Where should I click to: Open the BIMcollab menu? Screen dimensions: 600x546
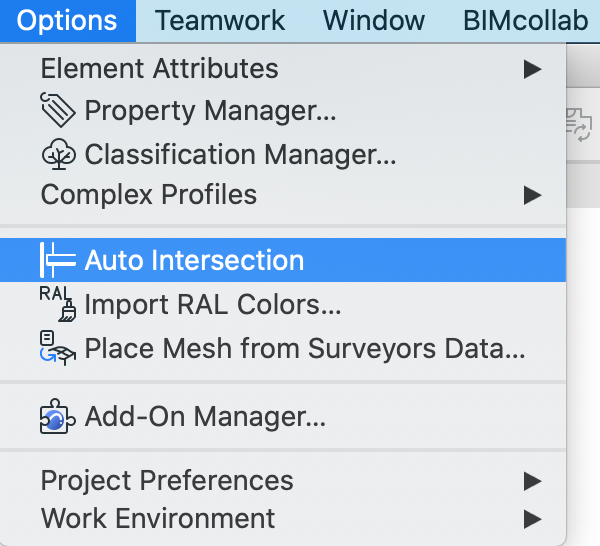(526, 20)
